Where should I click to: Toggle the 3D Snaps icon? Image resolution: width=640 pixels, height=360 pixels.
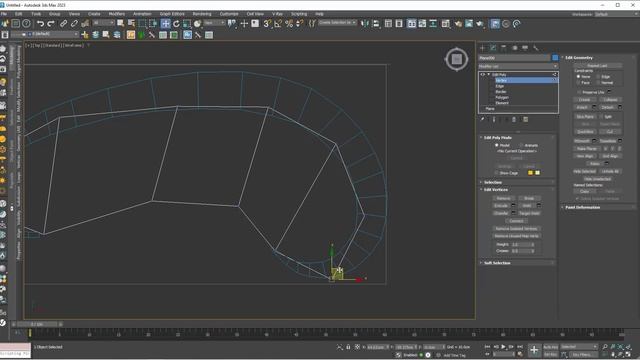[267, 24]
